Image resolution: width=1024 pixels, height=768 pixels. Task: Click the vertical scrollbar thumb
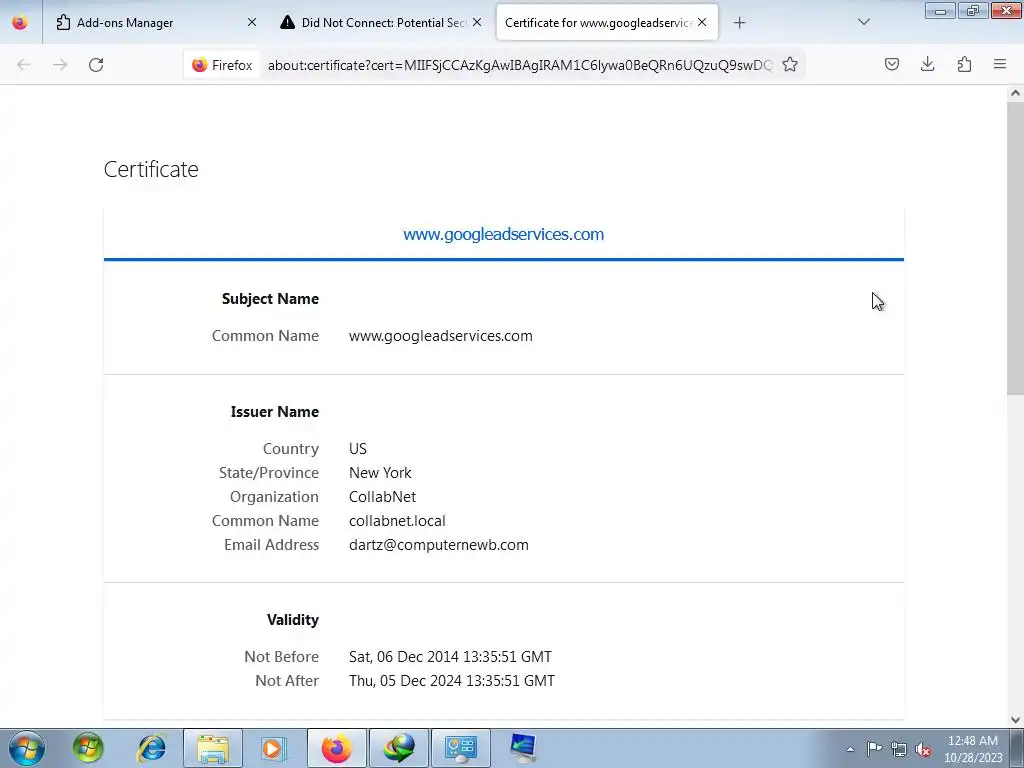1015,248
